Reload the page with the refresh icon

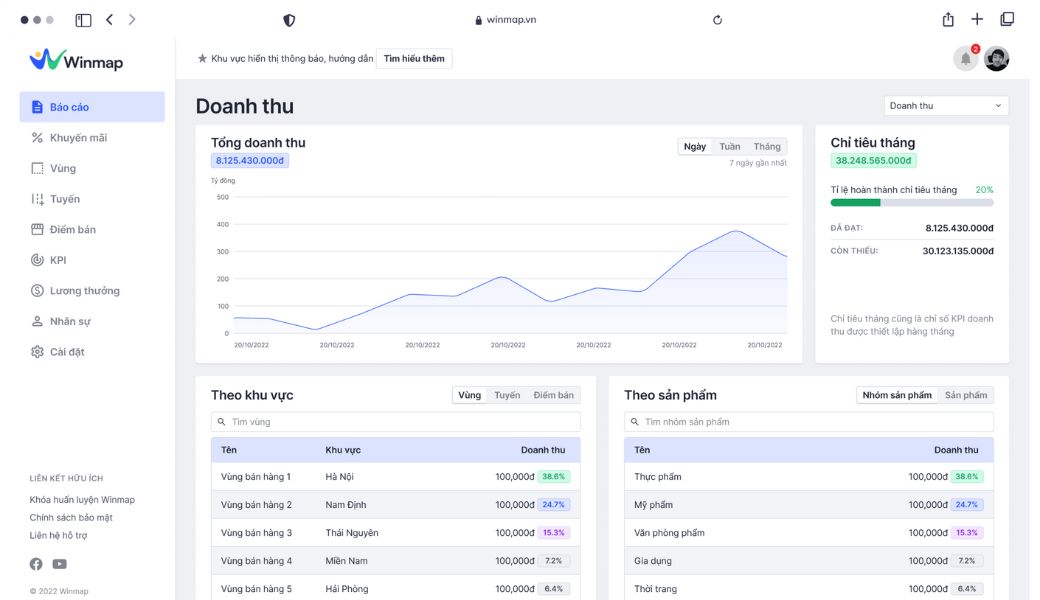coord(717,20)
